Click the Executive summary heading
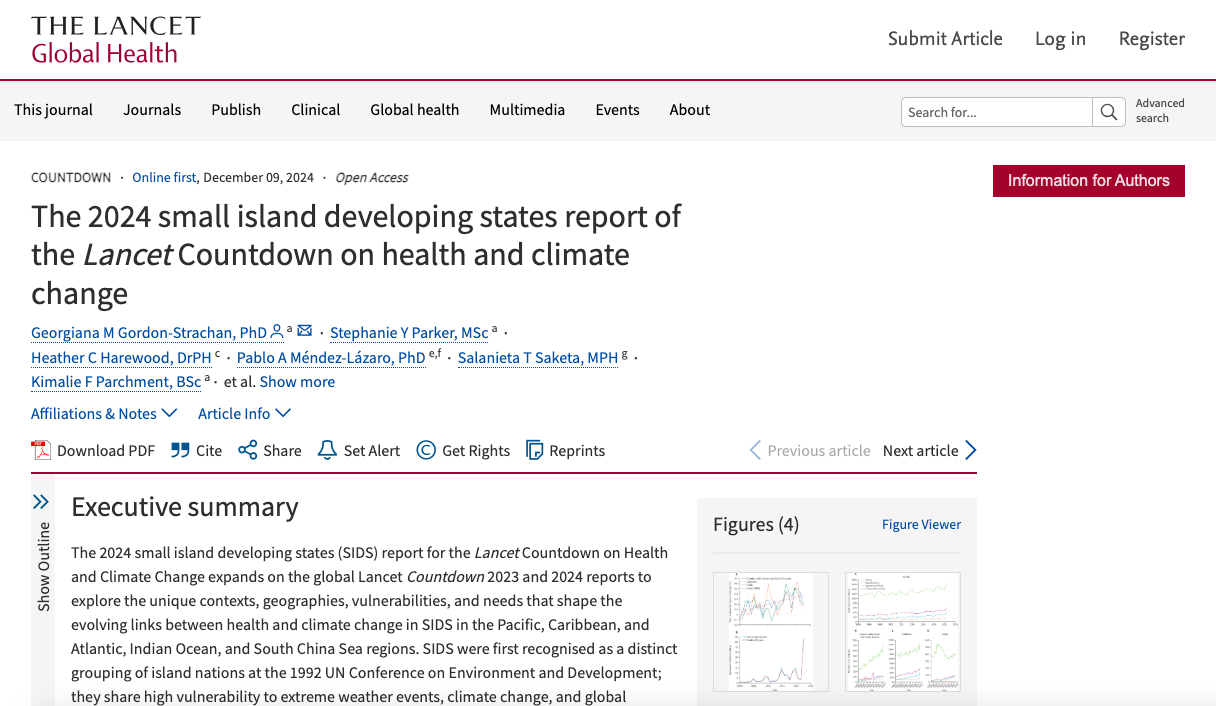 185,507
